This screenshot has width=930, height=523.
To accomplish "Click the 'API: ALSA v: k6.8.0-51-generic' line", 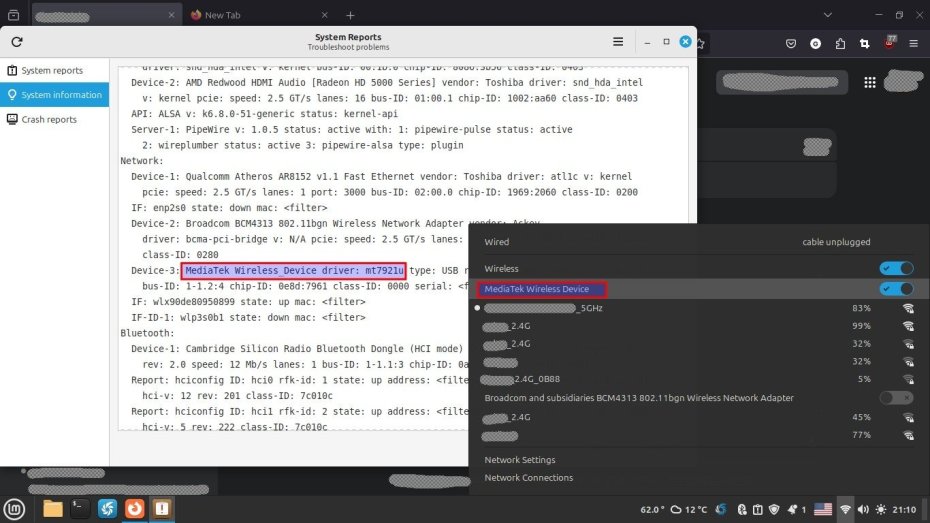I will pyautogui.click(x=265, y=114).
